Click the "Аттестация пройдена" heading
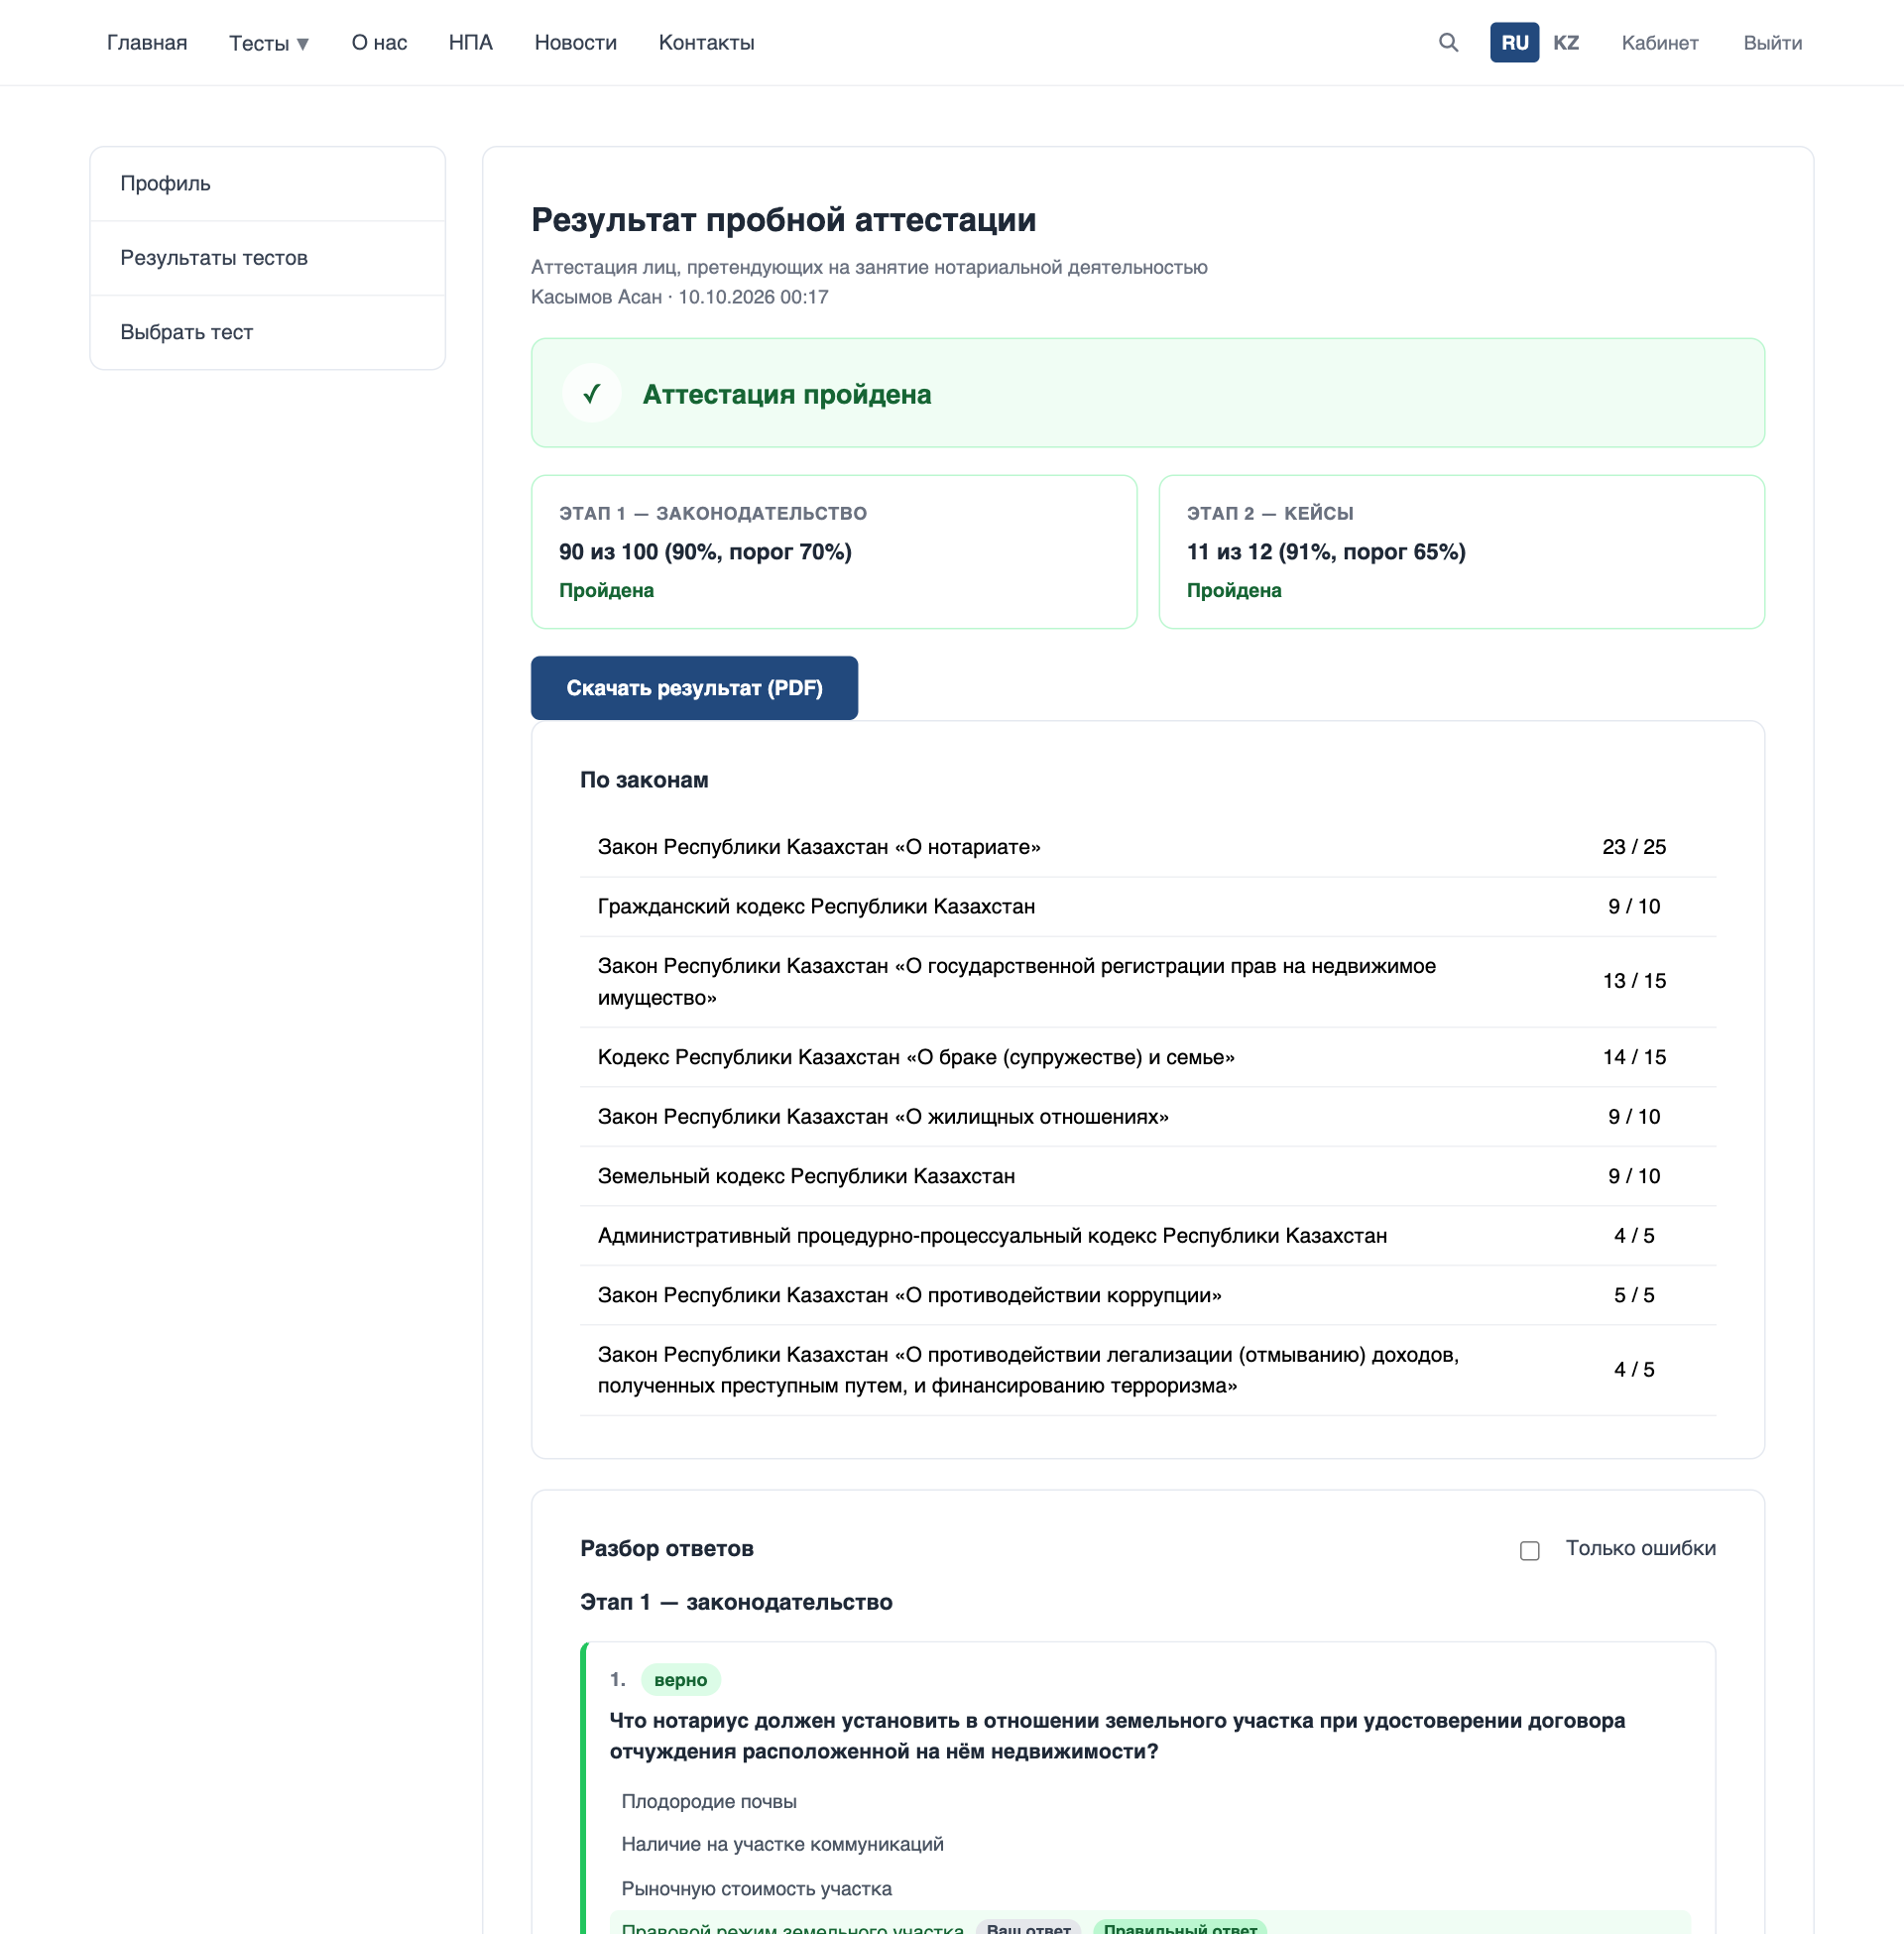The image size is (1904, 1934). 786,395
